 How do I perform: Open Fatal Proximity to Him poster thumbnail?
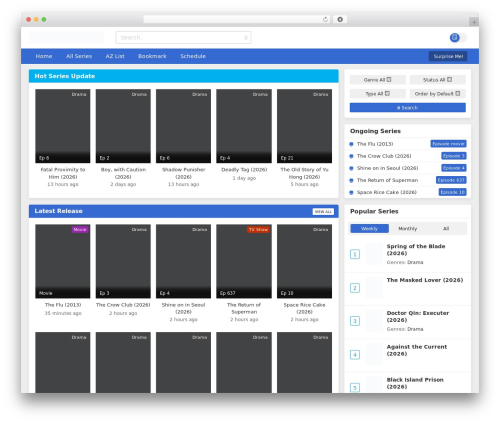[63, 126]
